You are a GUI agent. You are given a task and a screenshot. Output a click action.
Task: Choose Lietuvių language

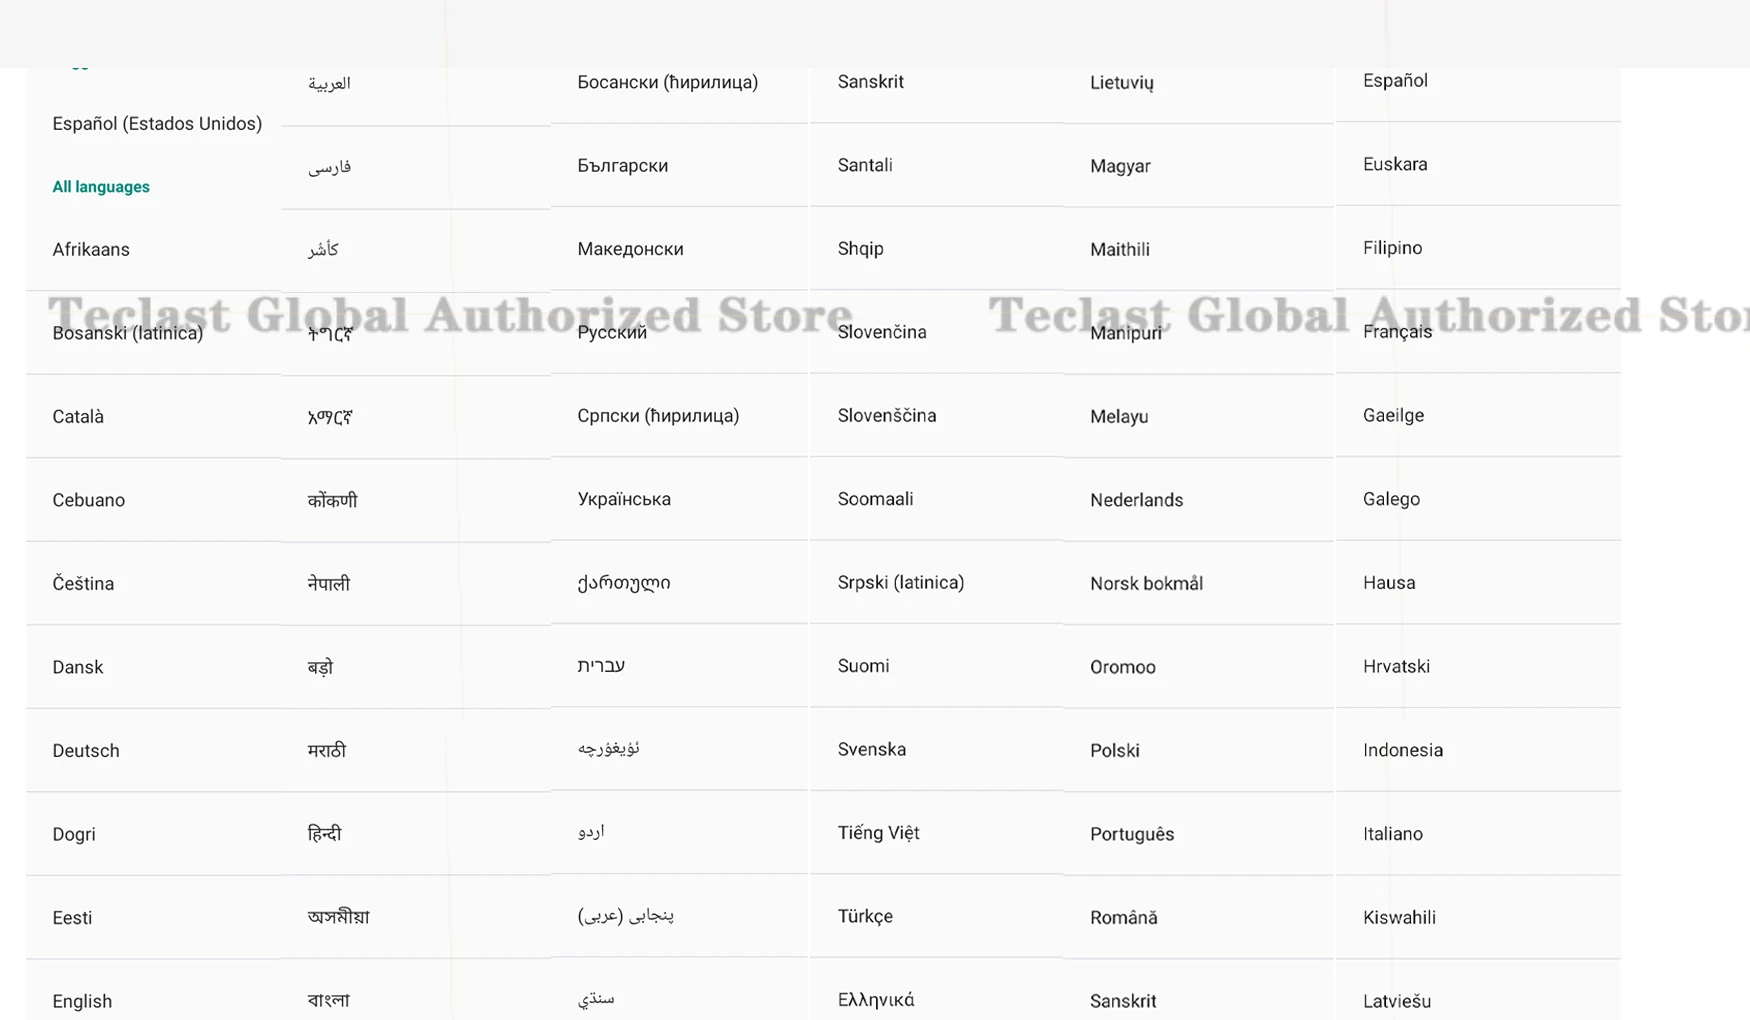(1122, 83)
